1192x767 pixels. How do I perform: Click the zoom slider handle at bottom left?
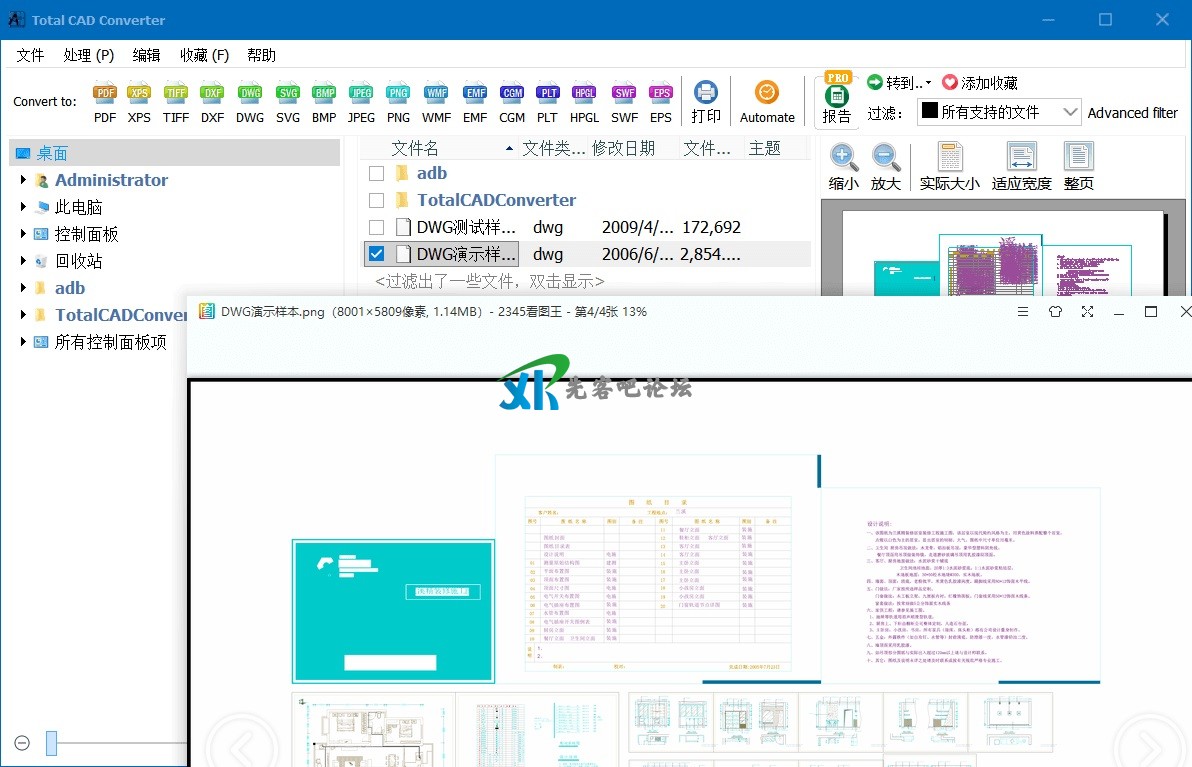pos(51,743)
